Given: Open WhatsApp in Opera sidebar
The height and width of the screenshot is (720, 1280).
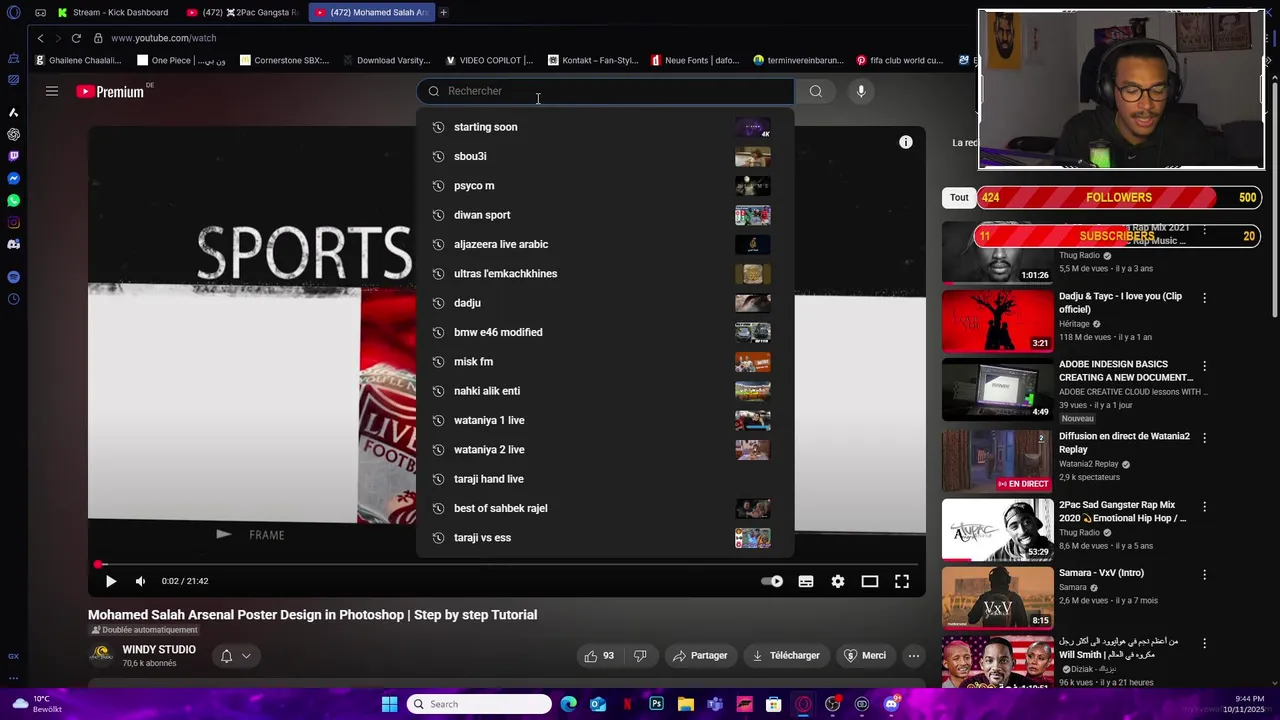Looking at the screenshot, I should click(x=13, y=200).
